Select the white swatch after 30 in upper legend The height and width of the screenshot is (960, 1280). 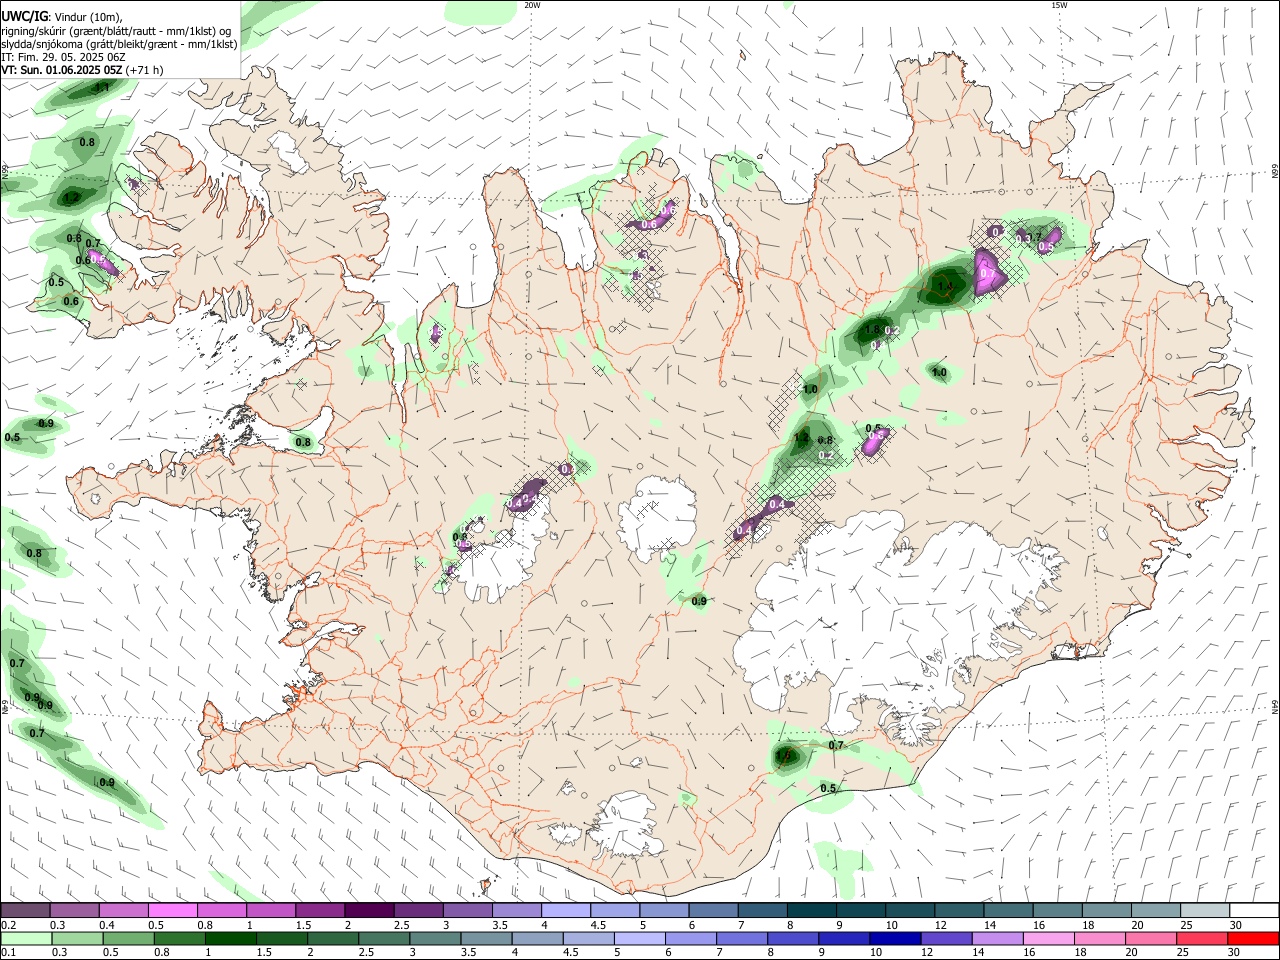tap(1254, 911)
